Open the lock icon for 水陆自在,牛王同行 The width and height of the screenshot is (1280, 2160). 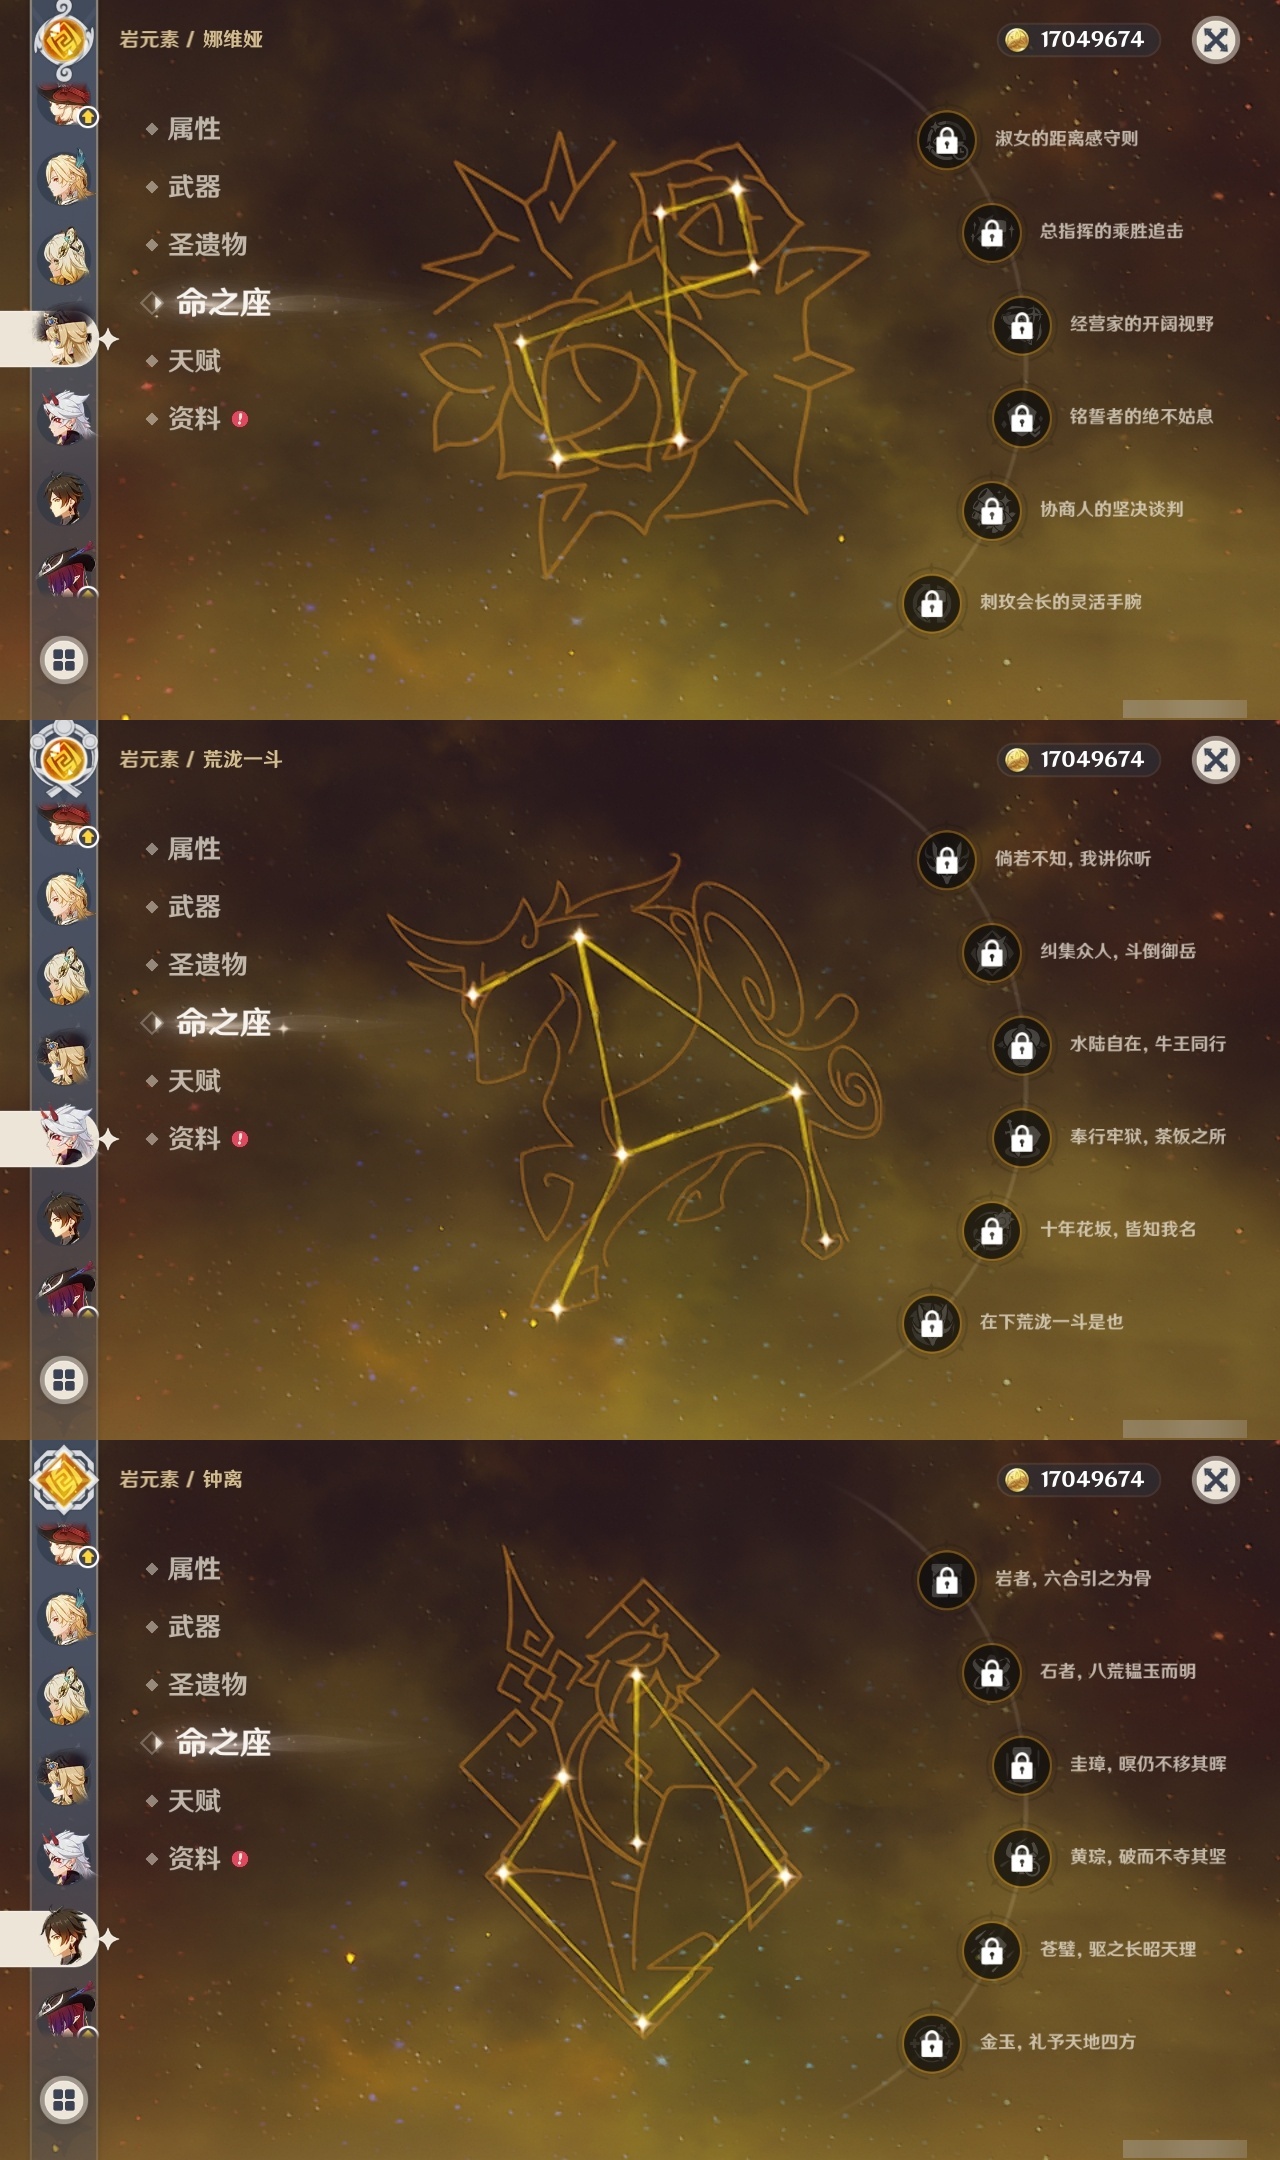[1022, 1045]
